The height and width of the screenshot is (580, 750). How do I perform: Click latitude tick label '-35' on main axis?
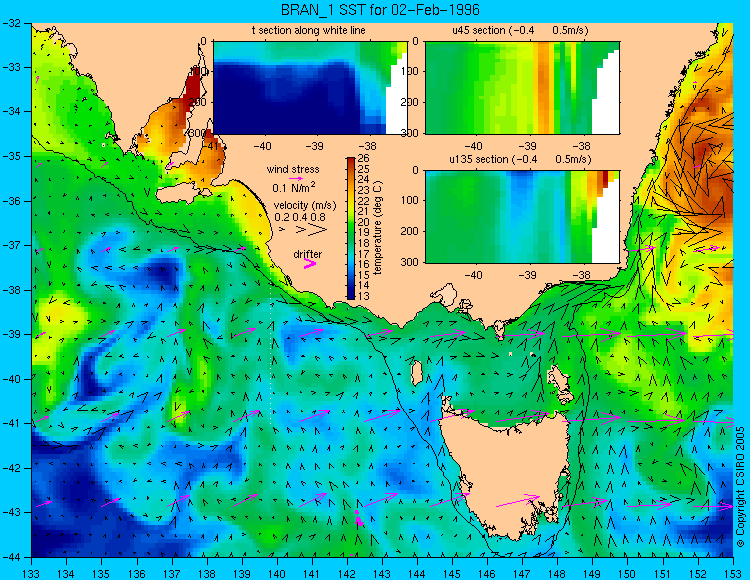(x=11, y=156)
